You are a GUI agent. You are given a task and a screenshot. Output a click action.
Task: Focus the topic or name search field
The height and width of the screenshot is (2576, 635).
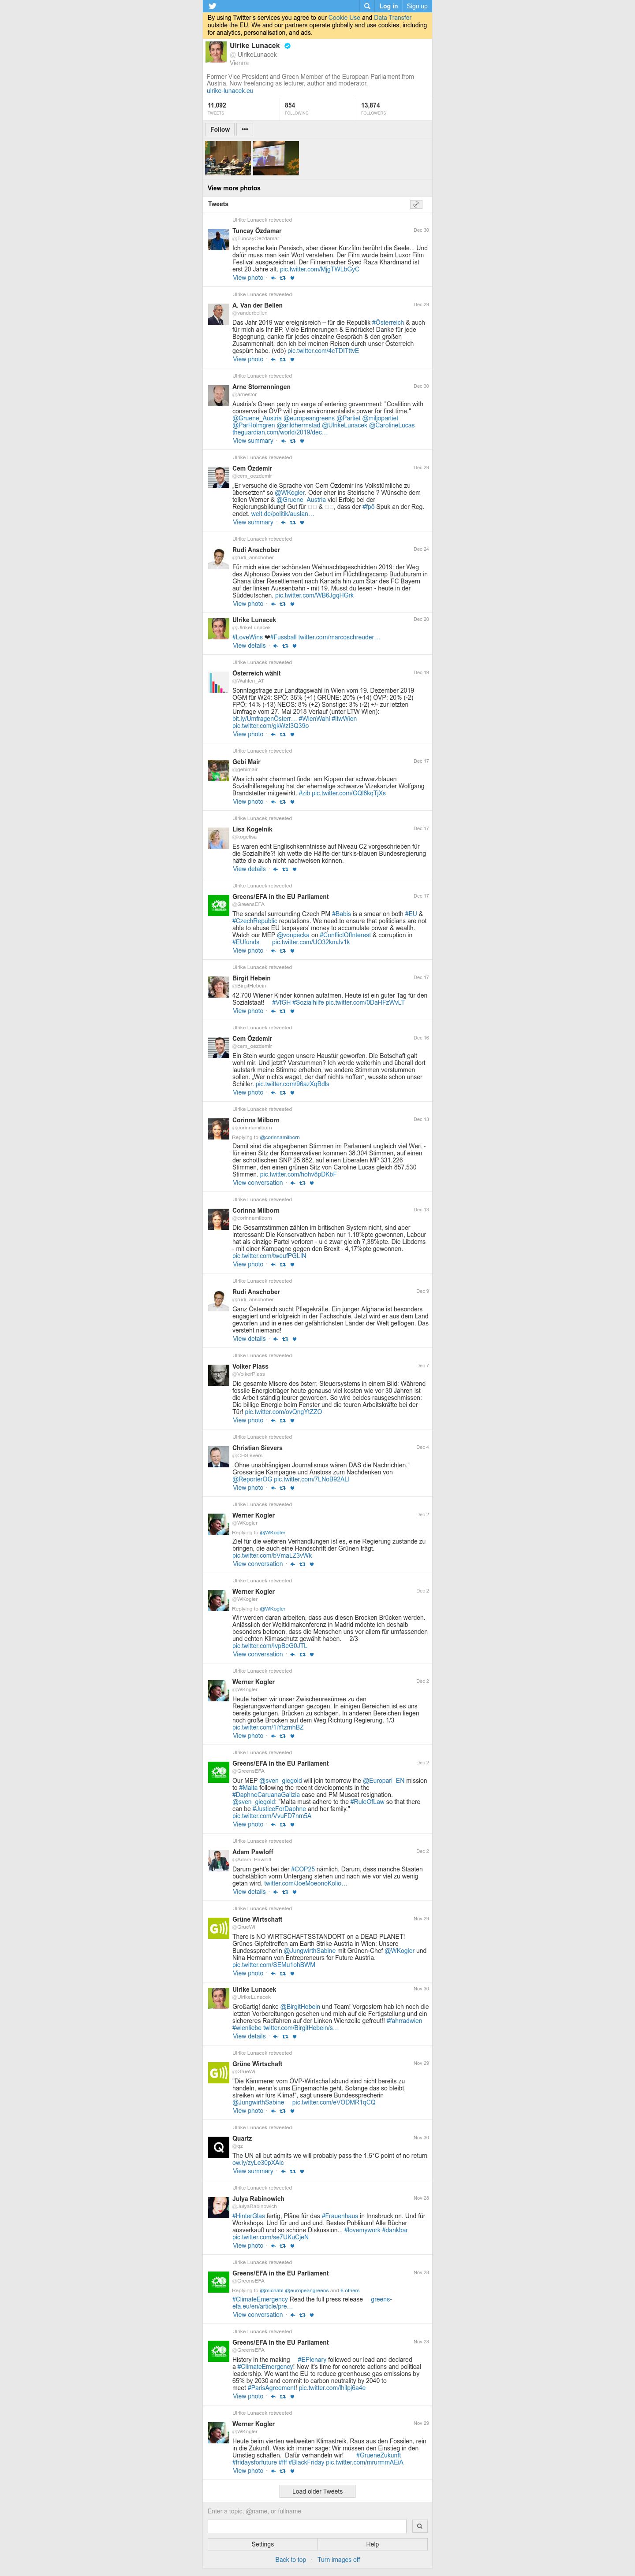pos(307,2526)
